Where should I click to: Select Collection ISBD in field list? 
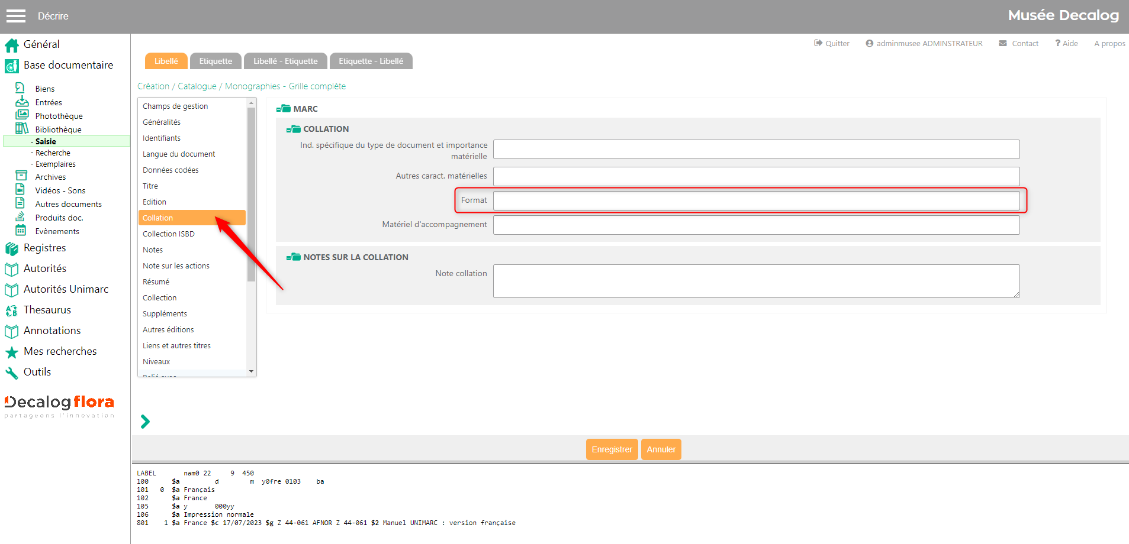(x=169, y=234)
